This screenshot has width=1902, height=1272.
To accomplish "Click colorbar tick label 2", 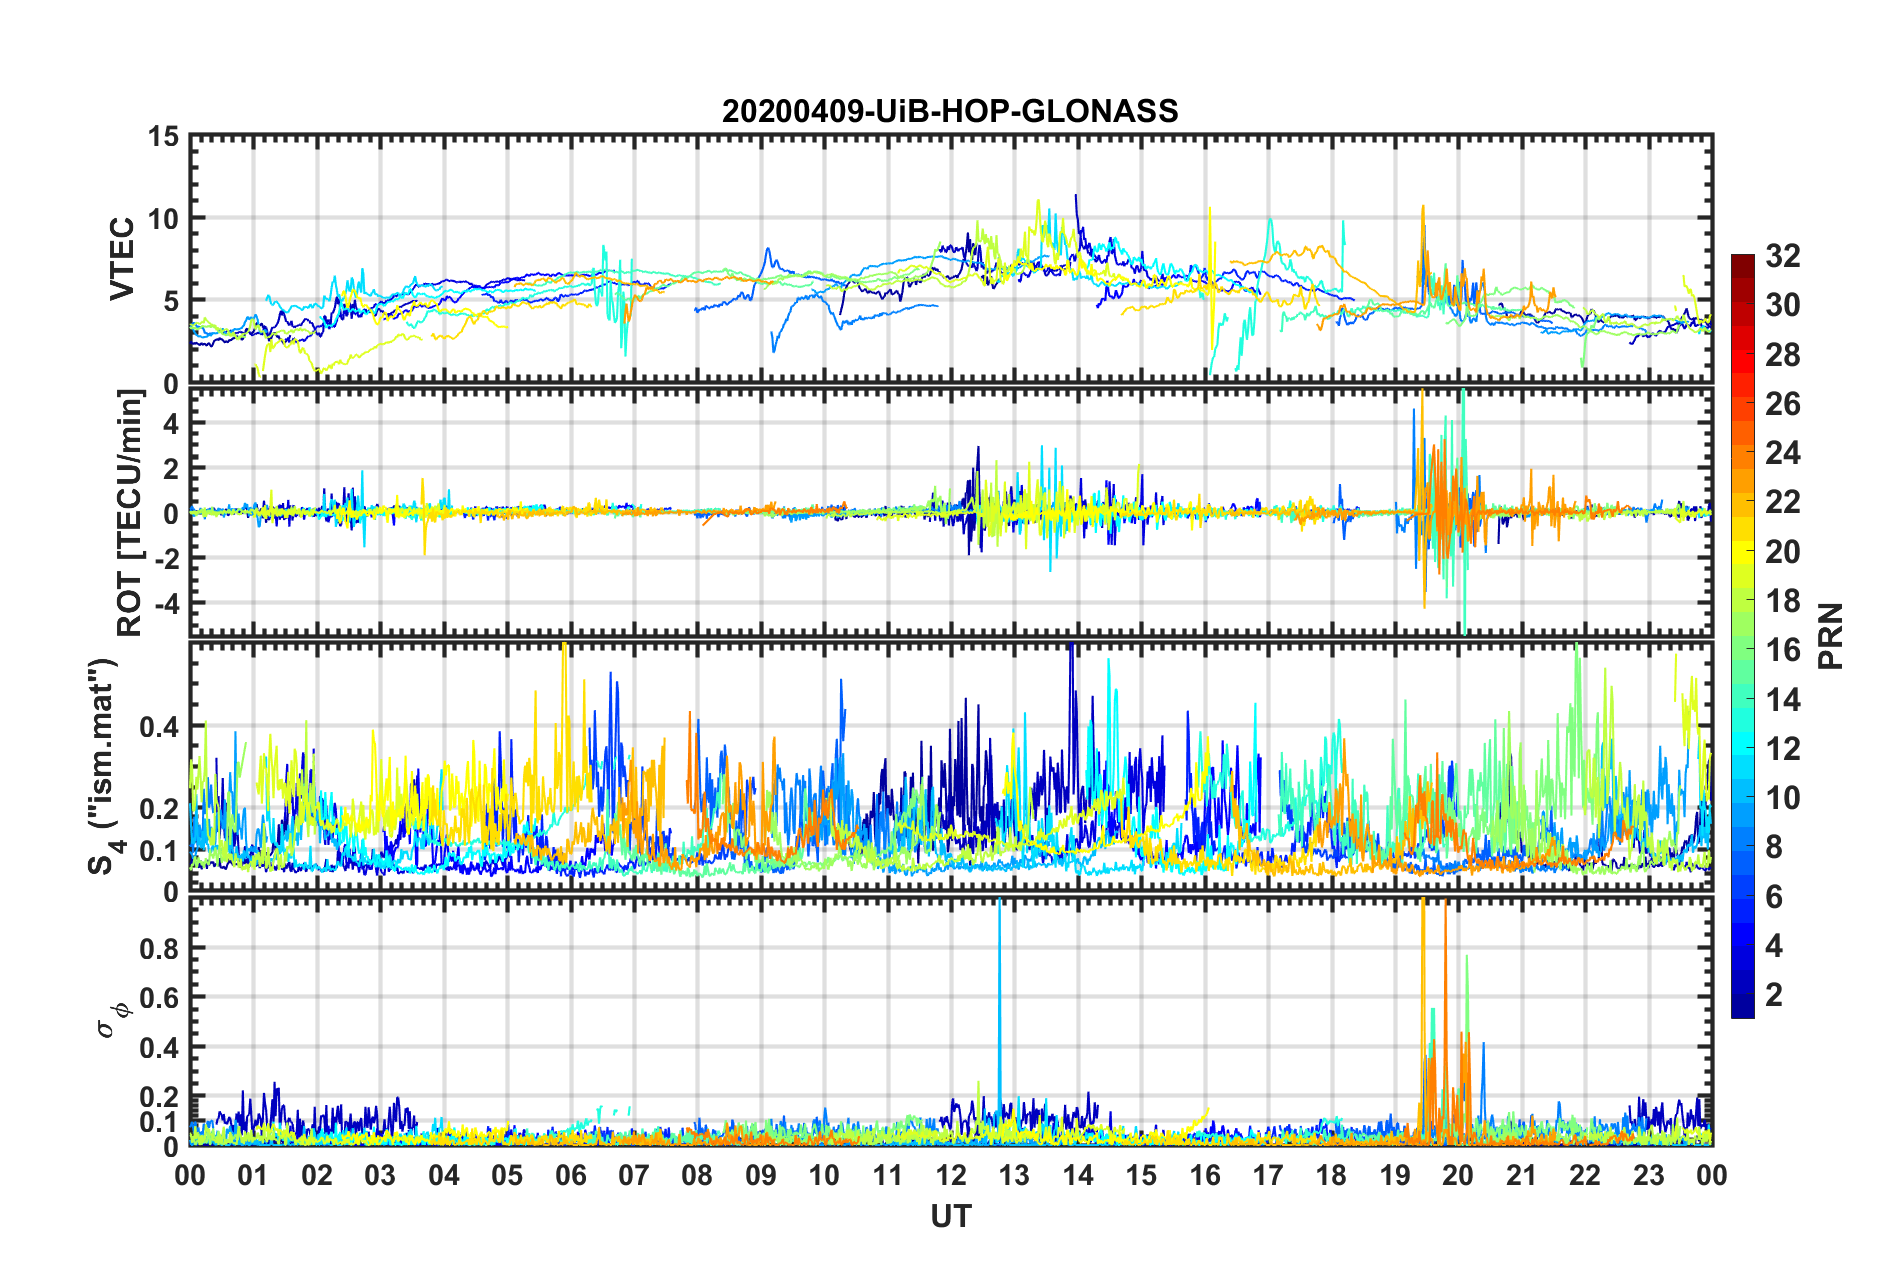I will click(x=1774, y=994).
